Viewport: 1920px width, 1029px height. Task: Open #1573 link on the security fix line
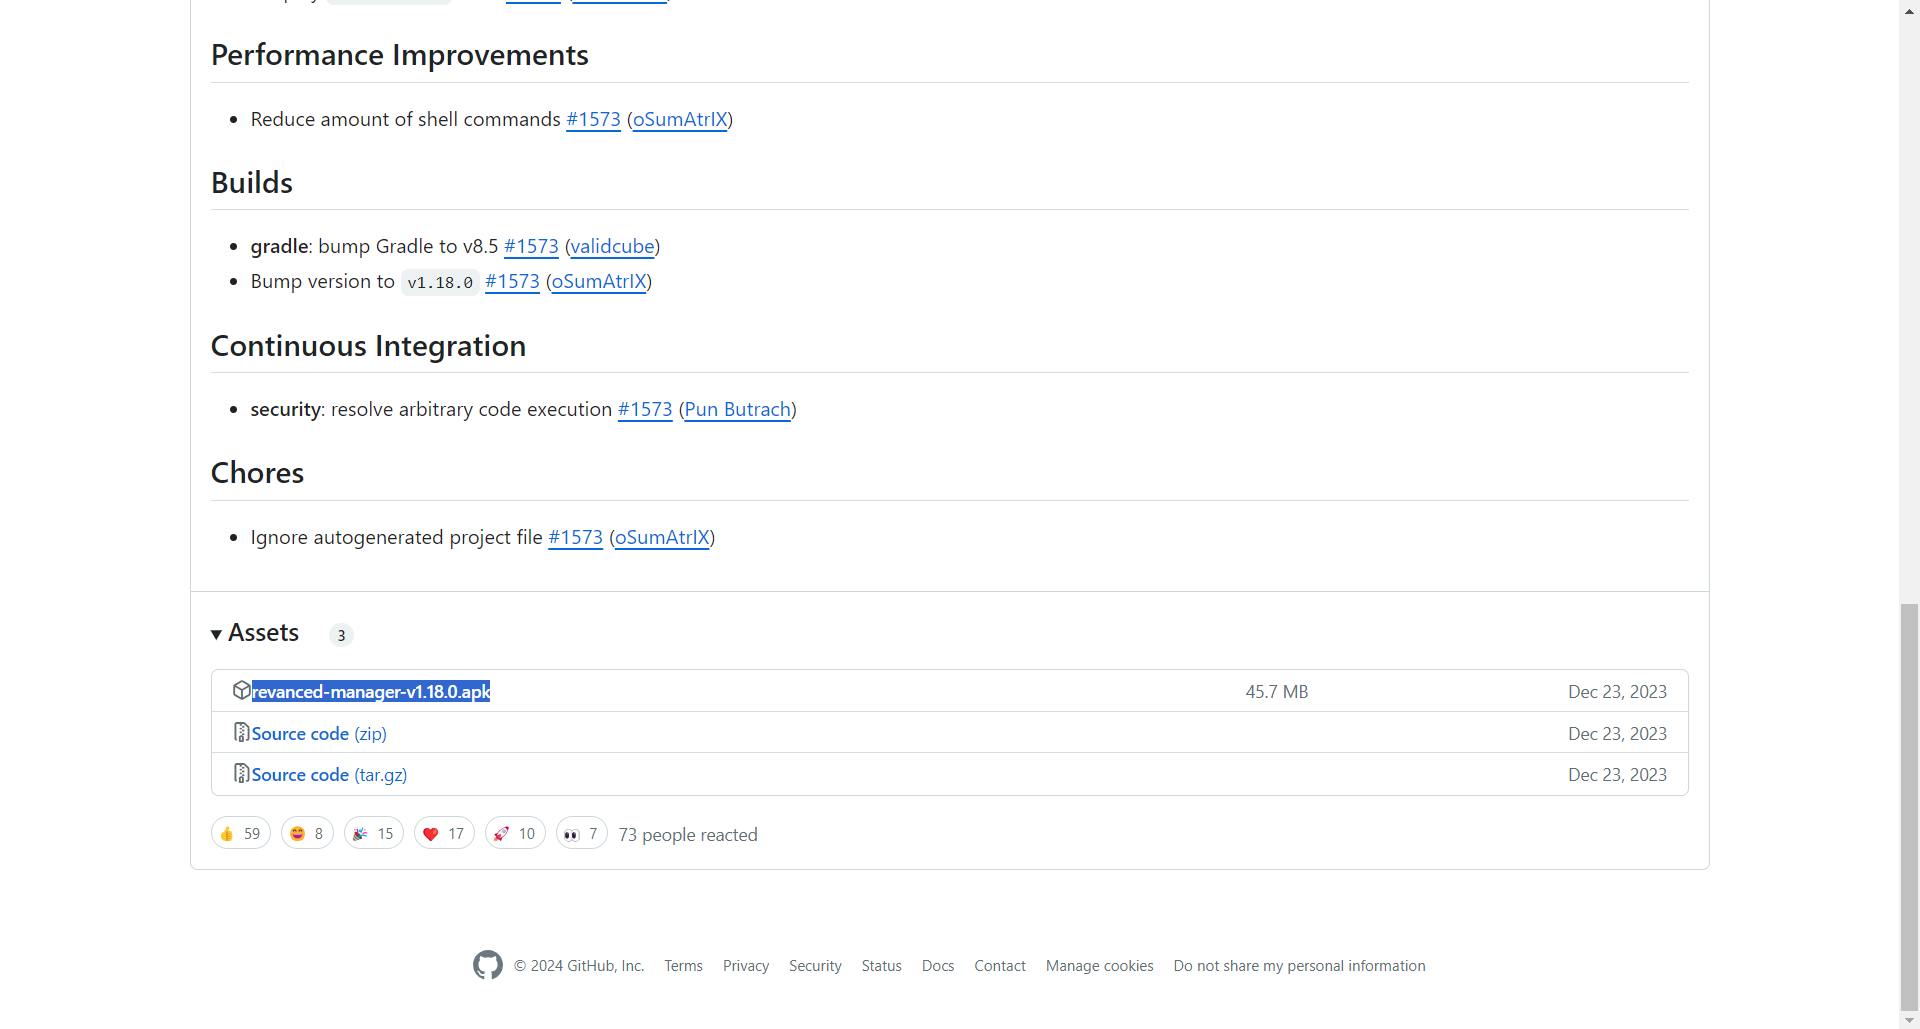[x=645, y=409]
